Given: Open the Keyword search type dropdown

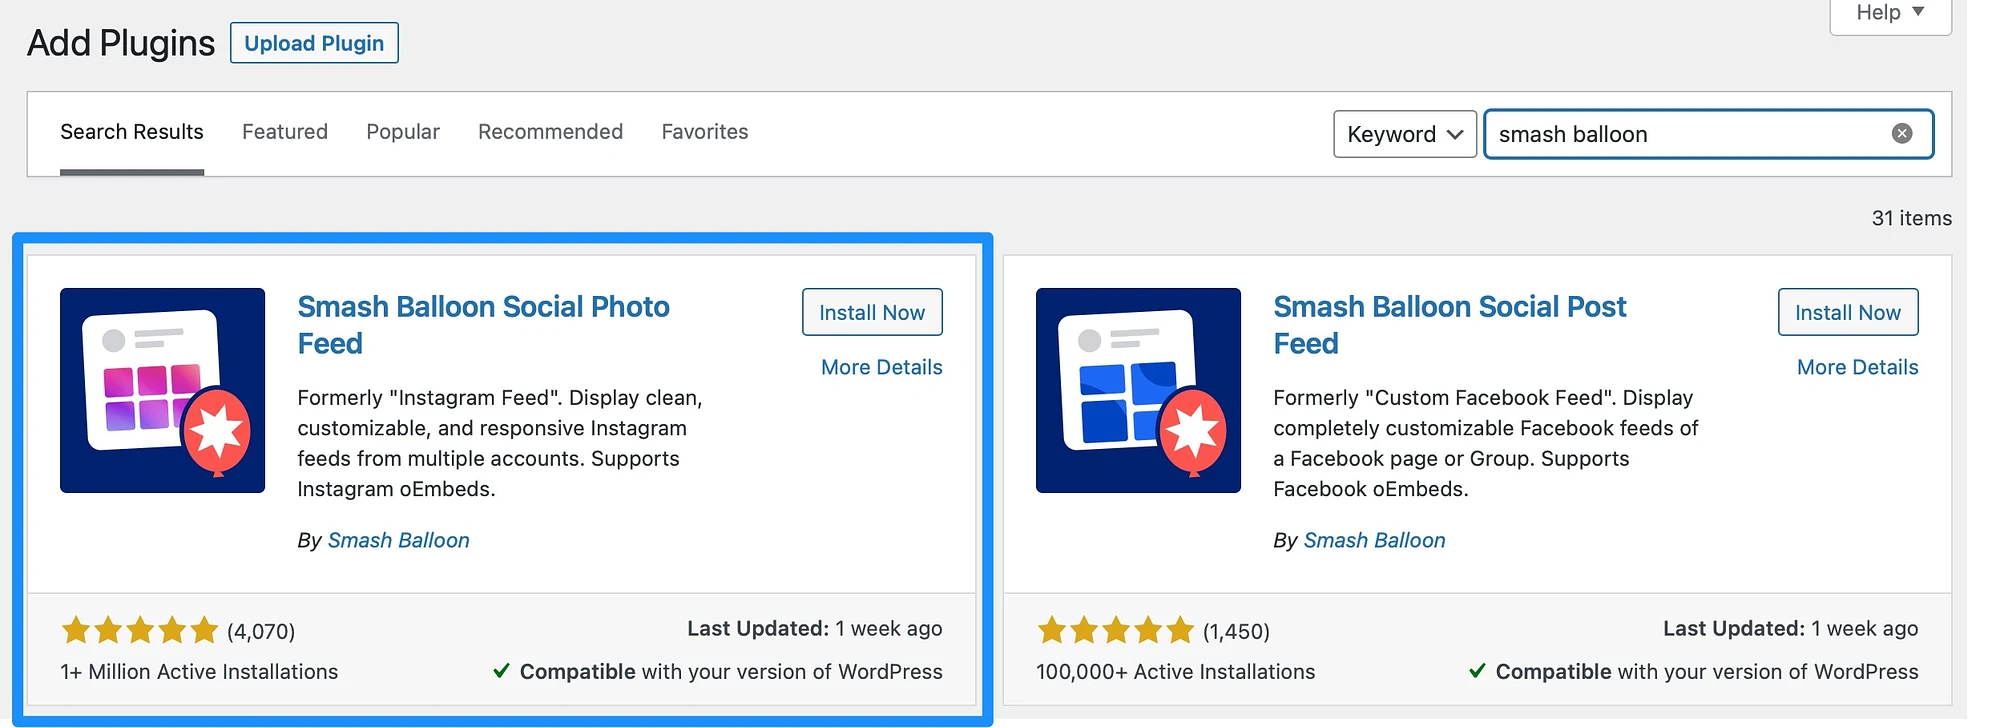Looking at the screenshot, I should tap(1405, 134).
